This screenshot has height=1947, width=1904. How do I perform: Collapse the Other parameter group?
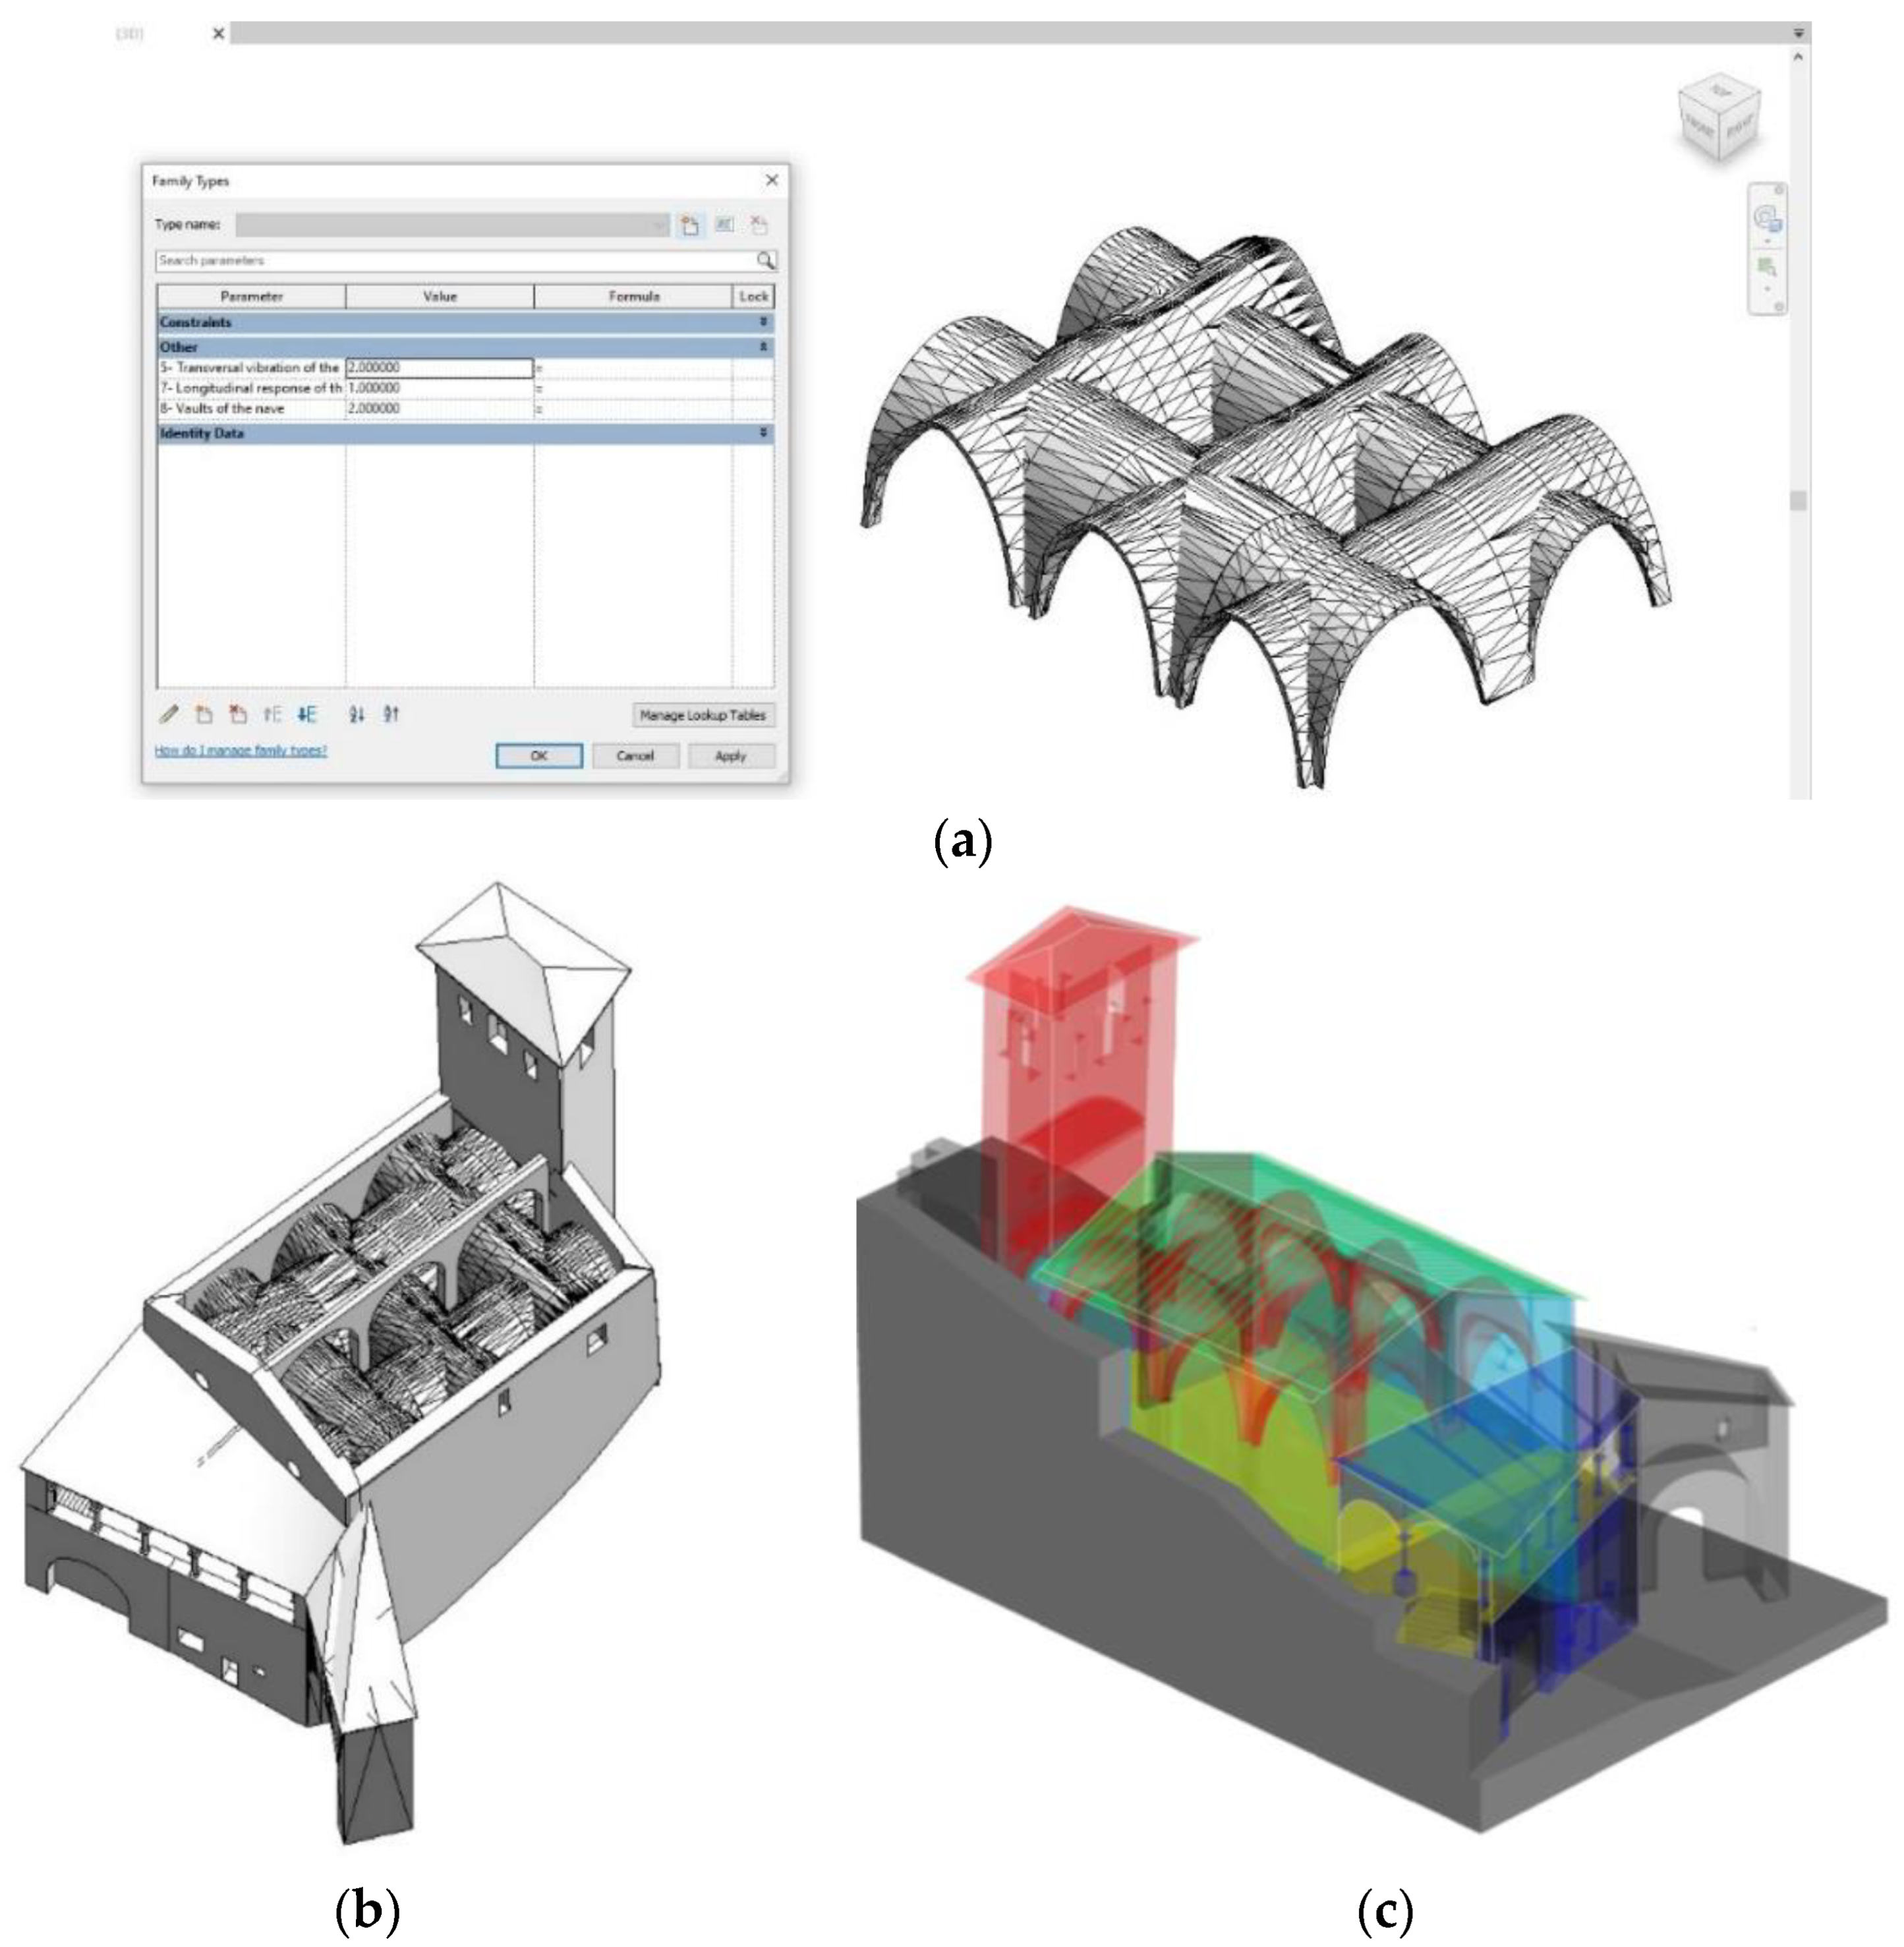[x=763, y=347]
